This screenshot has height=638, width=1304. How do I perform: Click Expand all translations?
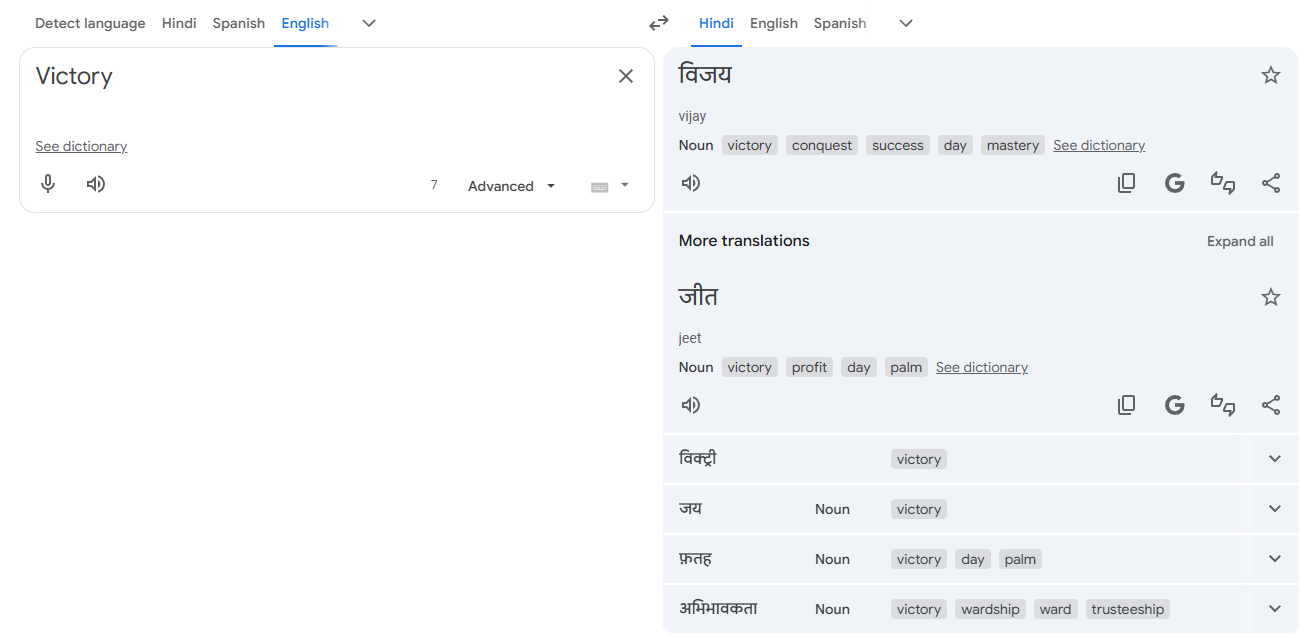(1240, 241)
